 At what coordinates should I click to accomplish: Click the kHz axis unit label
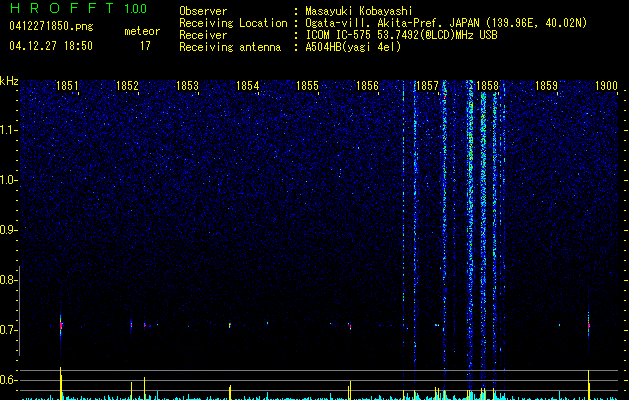click(x=9, y=81)
